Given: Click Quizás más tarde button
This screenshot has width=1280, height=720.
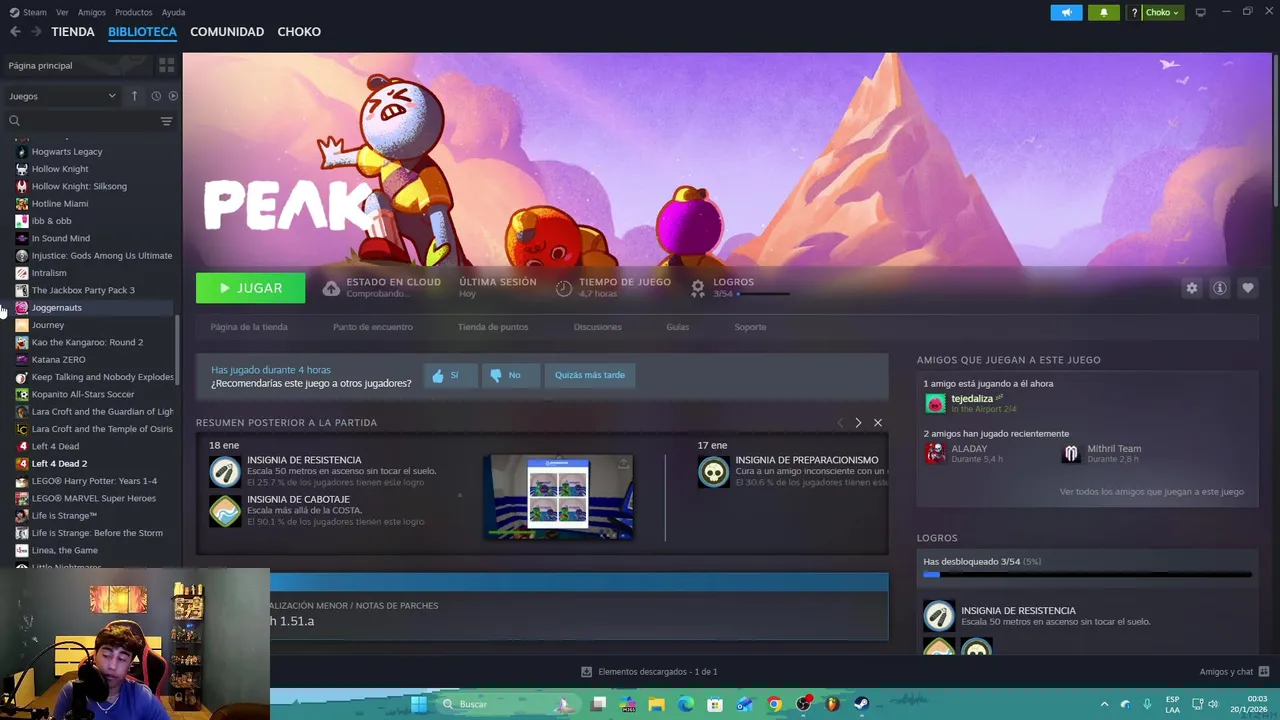Looking at the screenshot, I should click(x=590, y=375).
